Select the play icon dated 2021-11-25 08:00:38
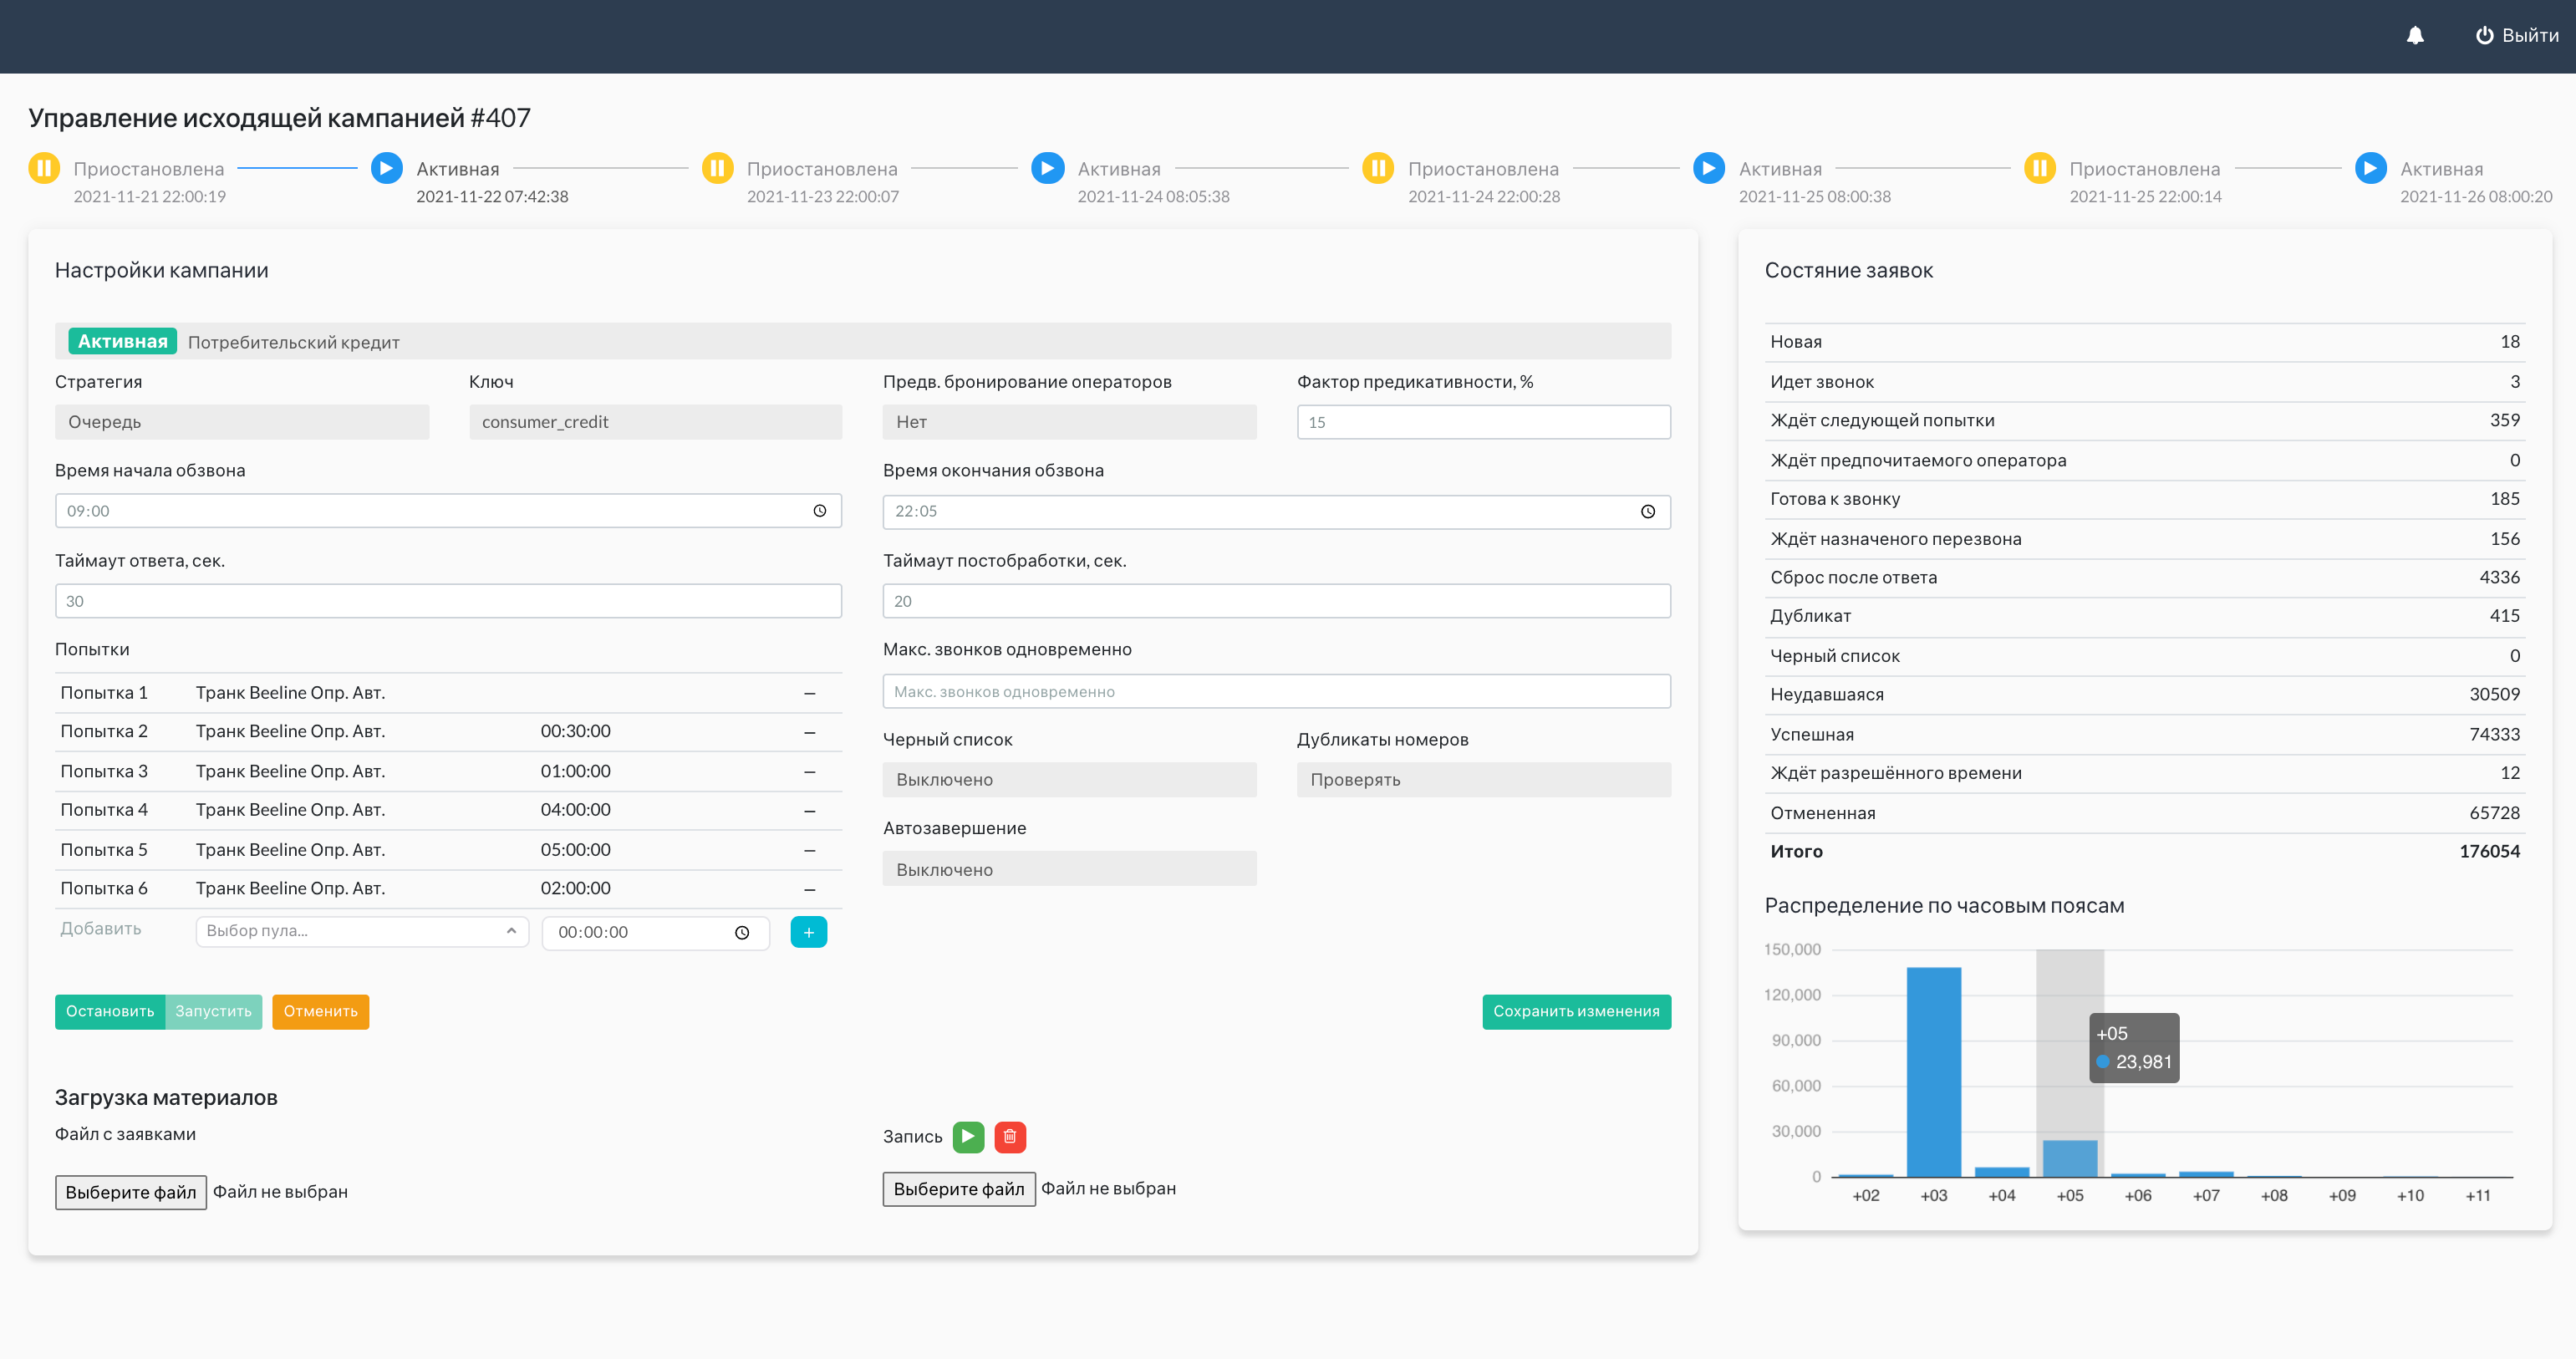This screenshot has width=2576, height=1359. point(1709,167)
